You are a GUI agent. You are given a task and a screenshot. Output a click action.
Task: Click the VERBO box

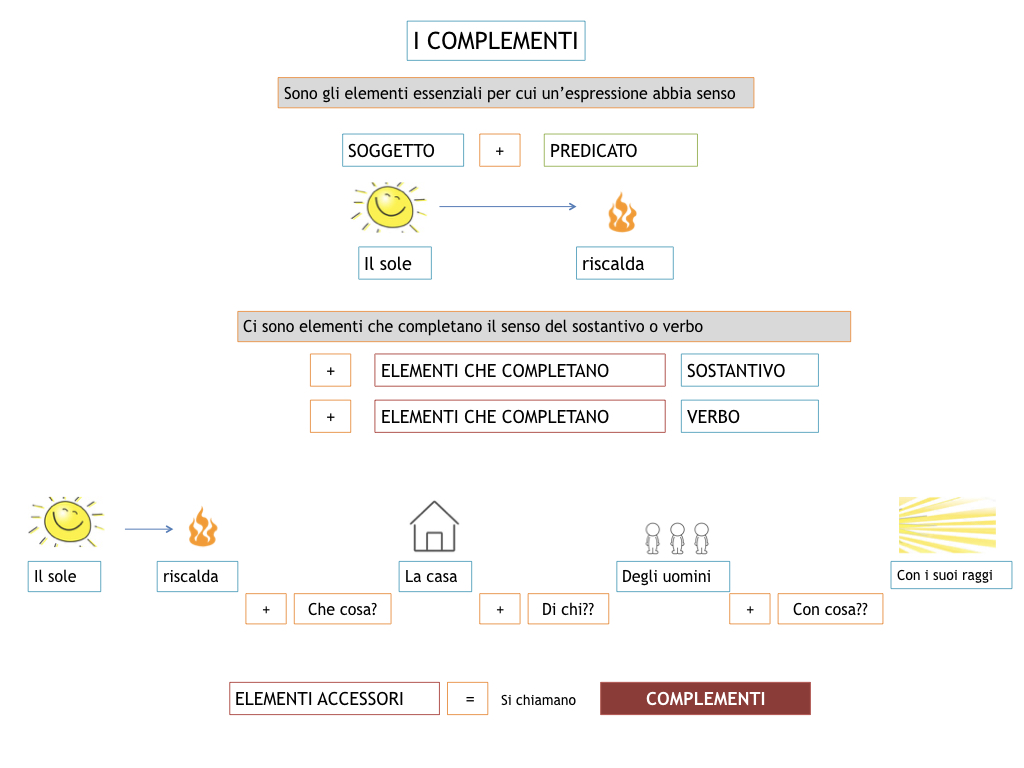click(x=750, y=416)
